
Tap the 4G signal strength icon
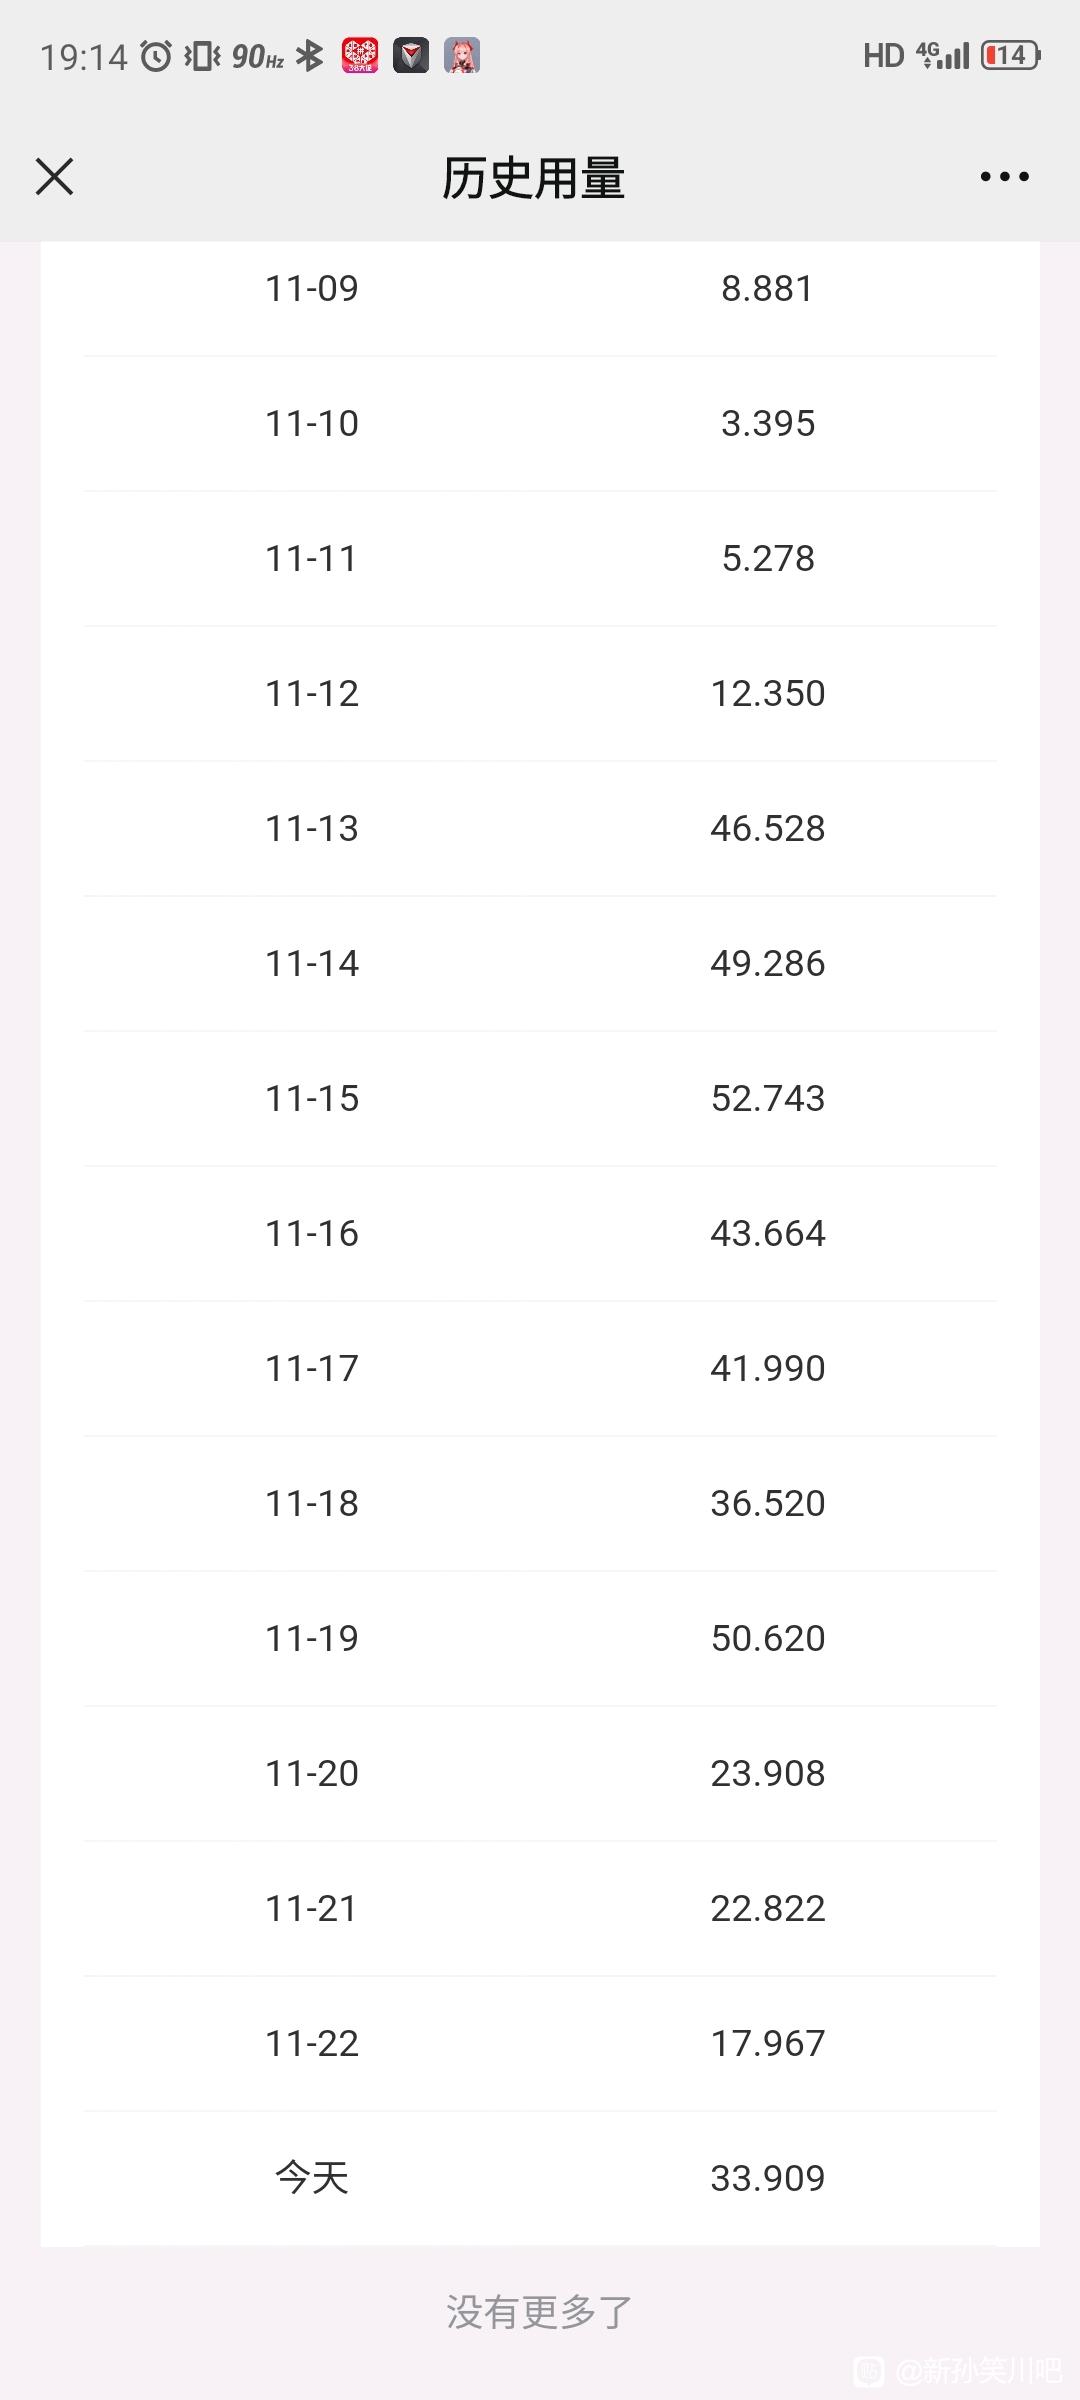pyautogui.click(x=943, y=55)
